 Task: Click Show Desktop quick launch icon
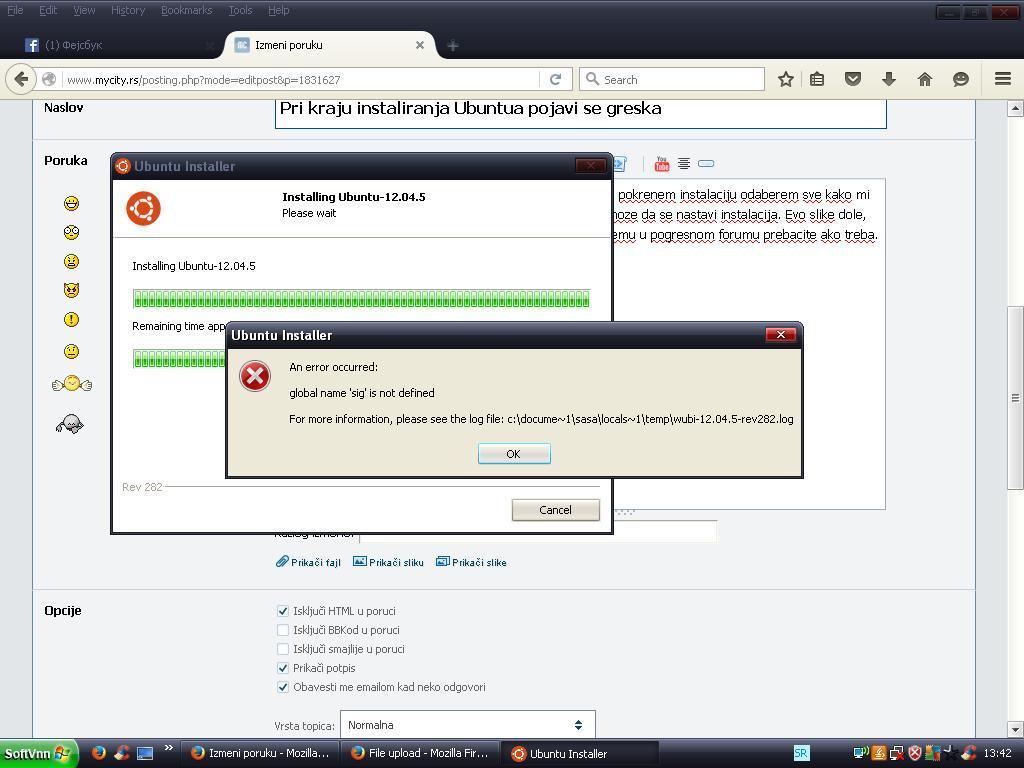coord(145,753)
